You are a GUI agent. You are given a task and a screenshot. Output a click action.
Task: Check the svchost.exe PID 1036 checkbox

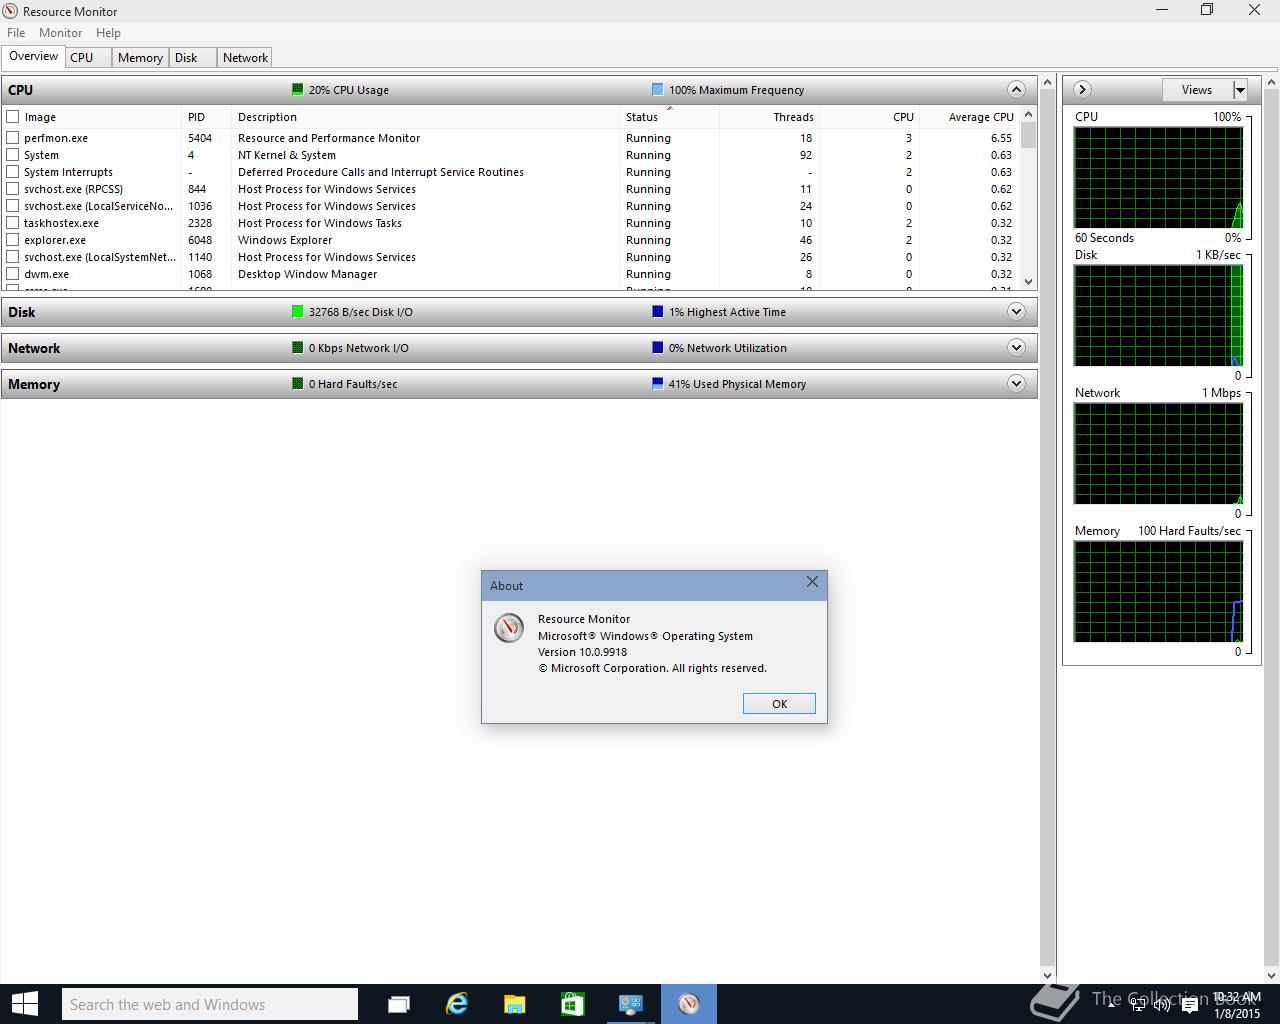(13, 206)
